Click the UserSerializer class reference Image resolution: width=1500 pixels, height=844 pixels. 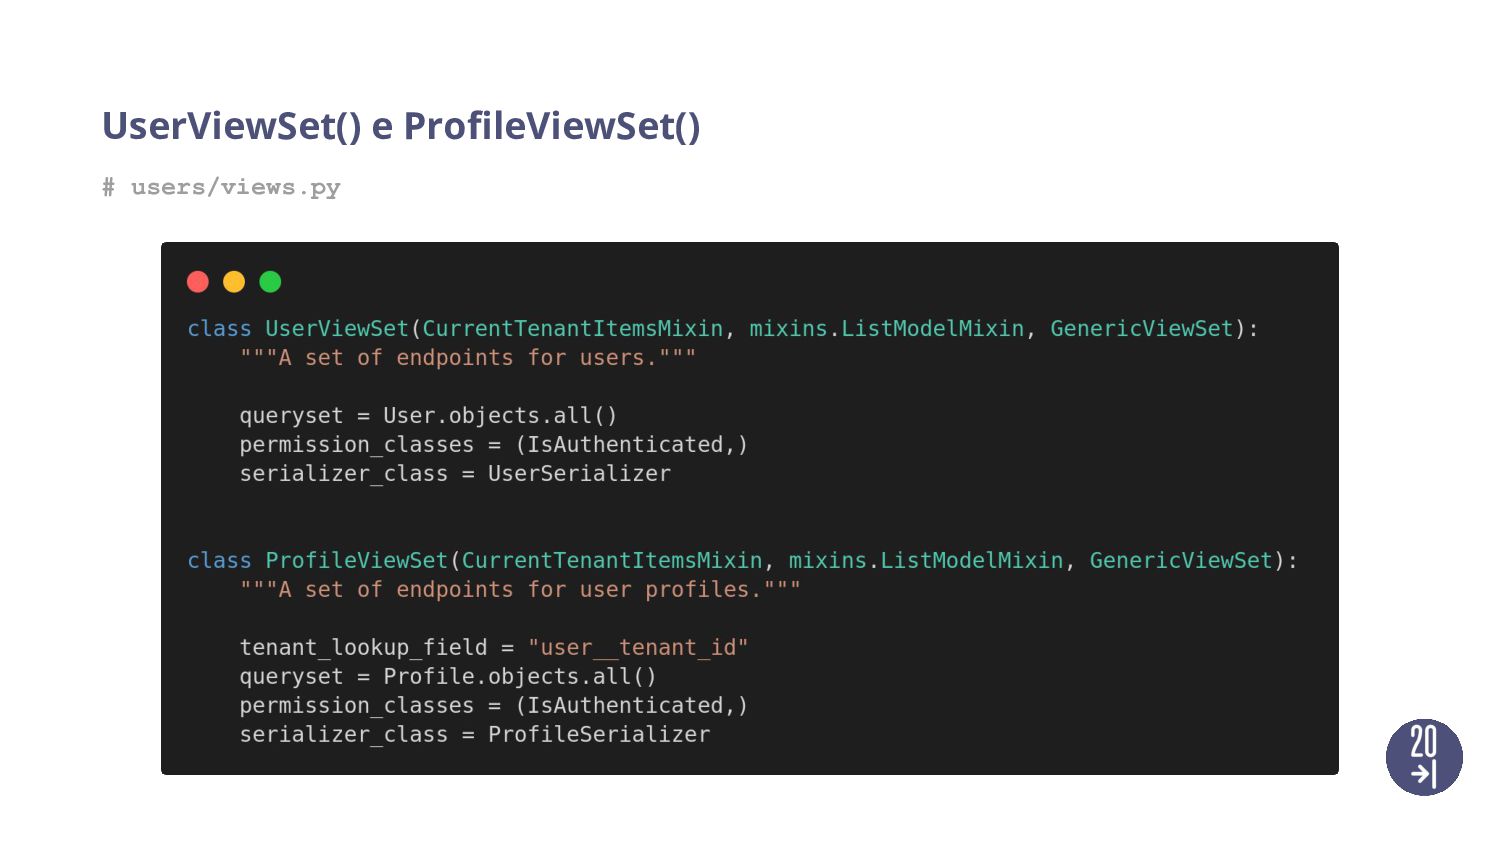click(579, 473)
